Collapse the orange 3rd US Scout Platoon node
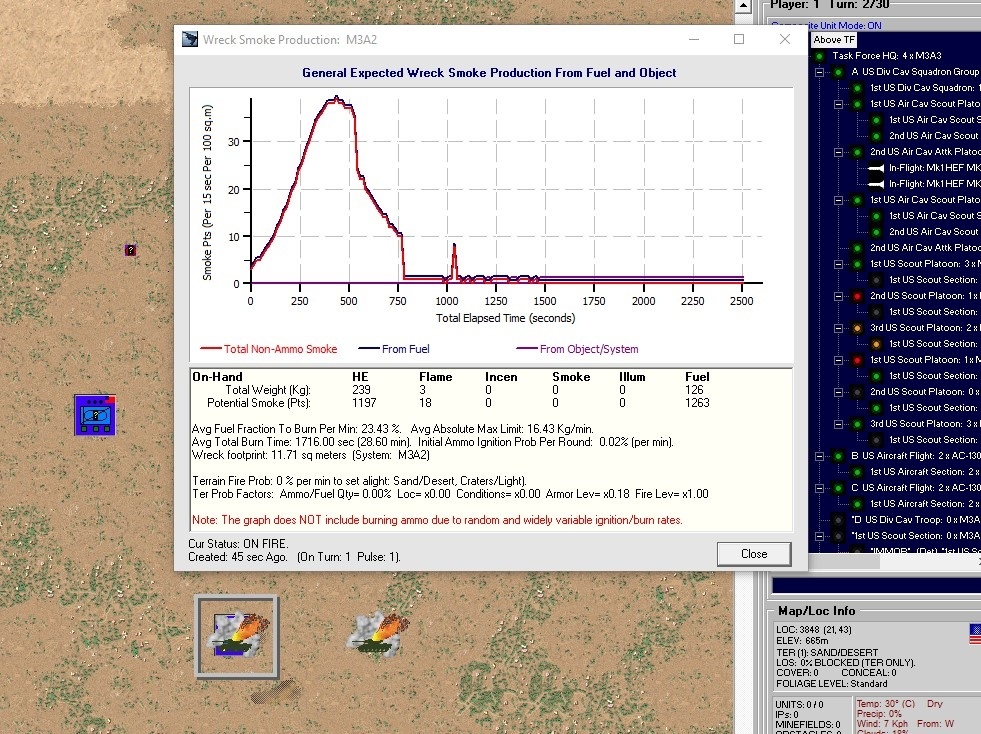Viewport: 981px width, 734px height. (x=838, y=328)
